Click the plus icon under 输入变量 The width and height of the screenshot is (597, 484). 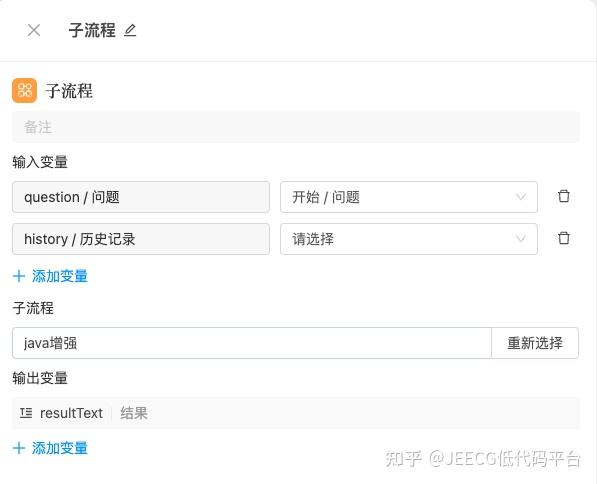19,276
